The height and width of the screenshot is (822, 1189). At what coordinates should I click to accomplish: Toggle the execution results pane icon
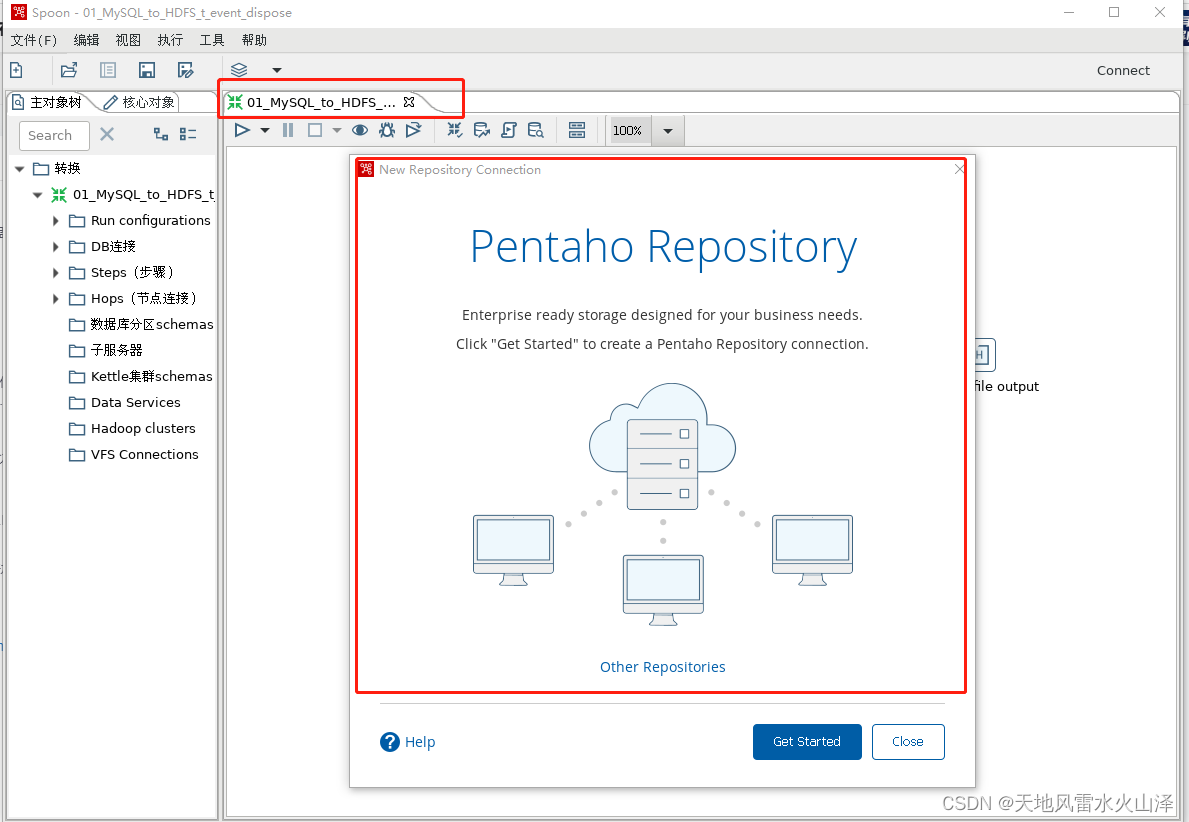point(577,130)
